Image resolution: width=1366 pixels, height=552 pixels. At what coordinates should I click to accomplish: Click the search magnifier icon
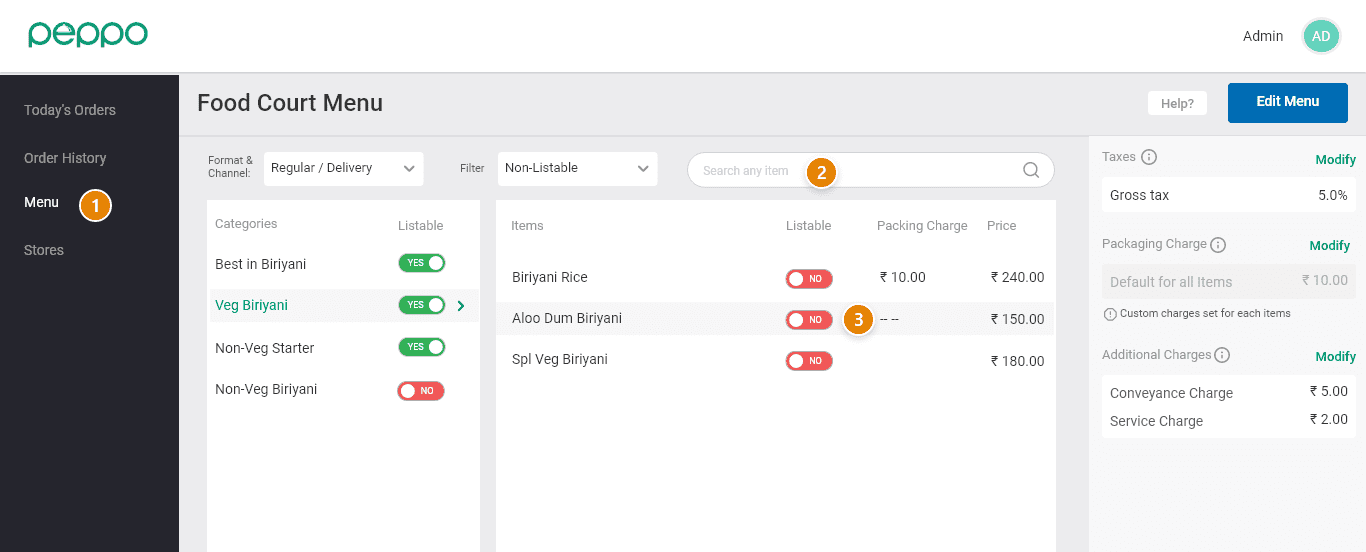coord(1031,170)
